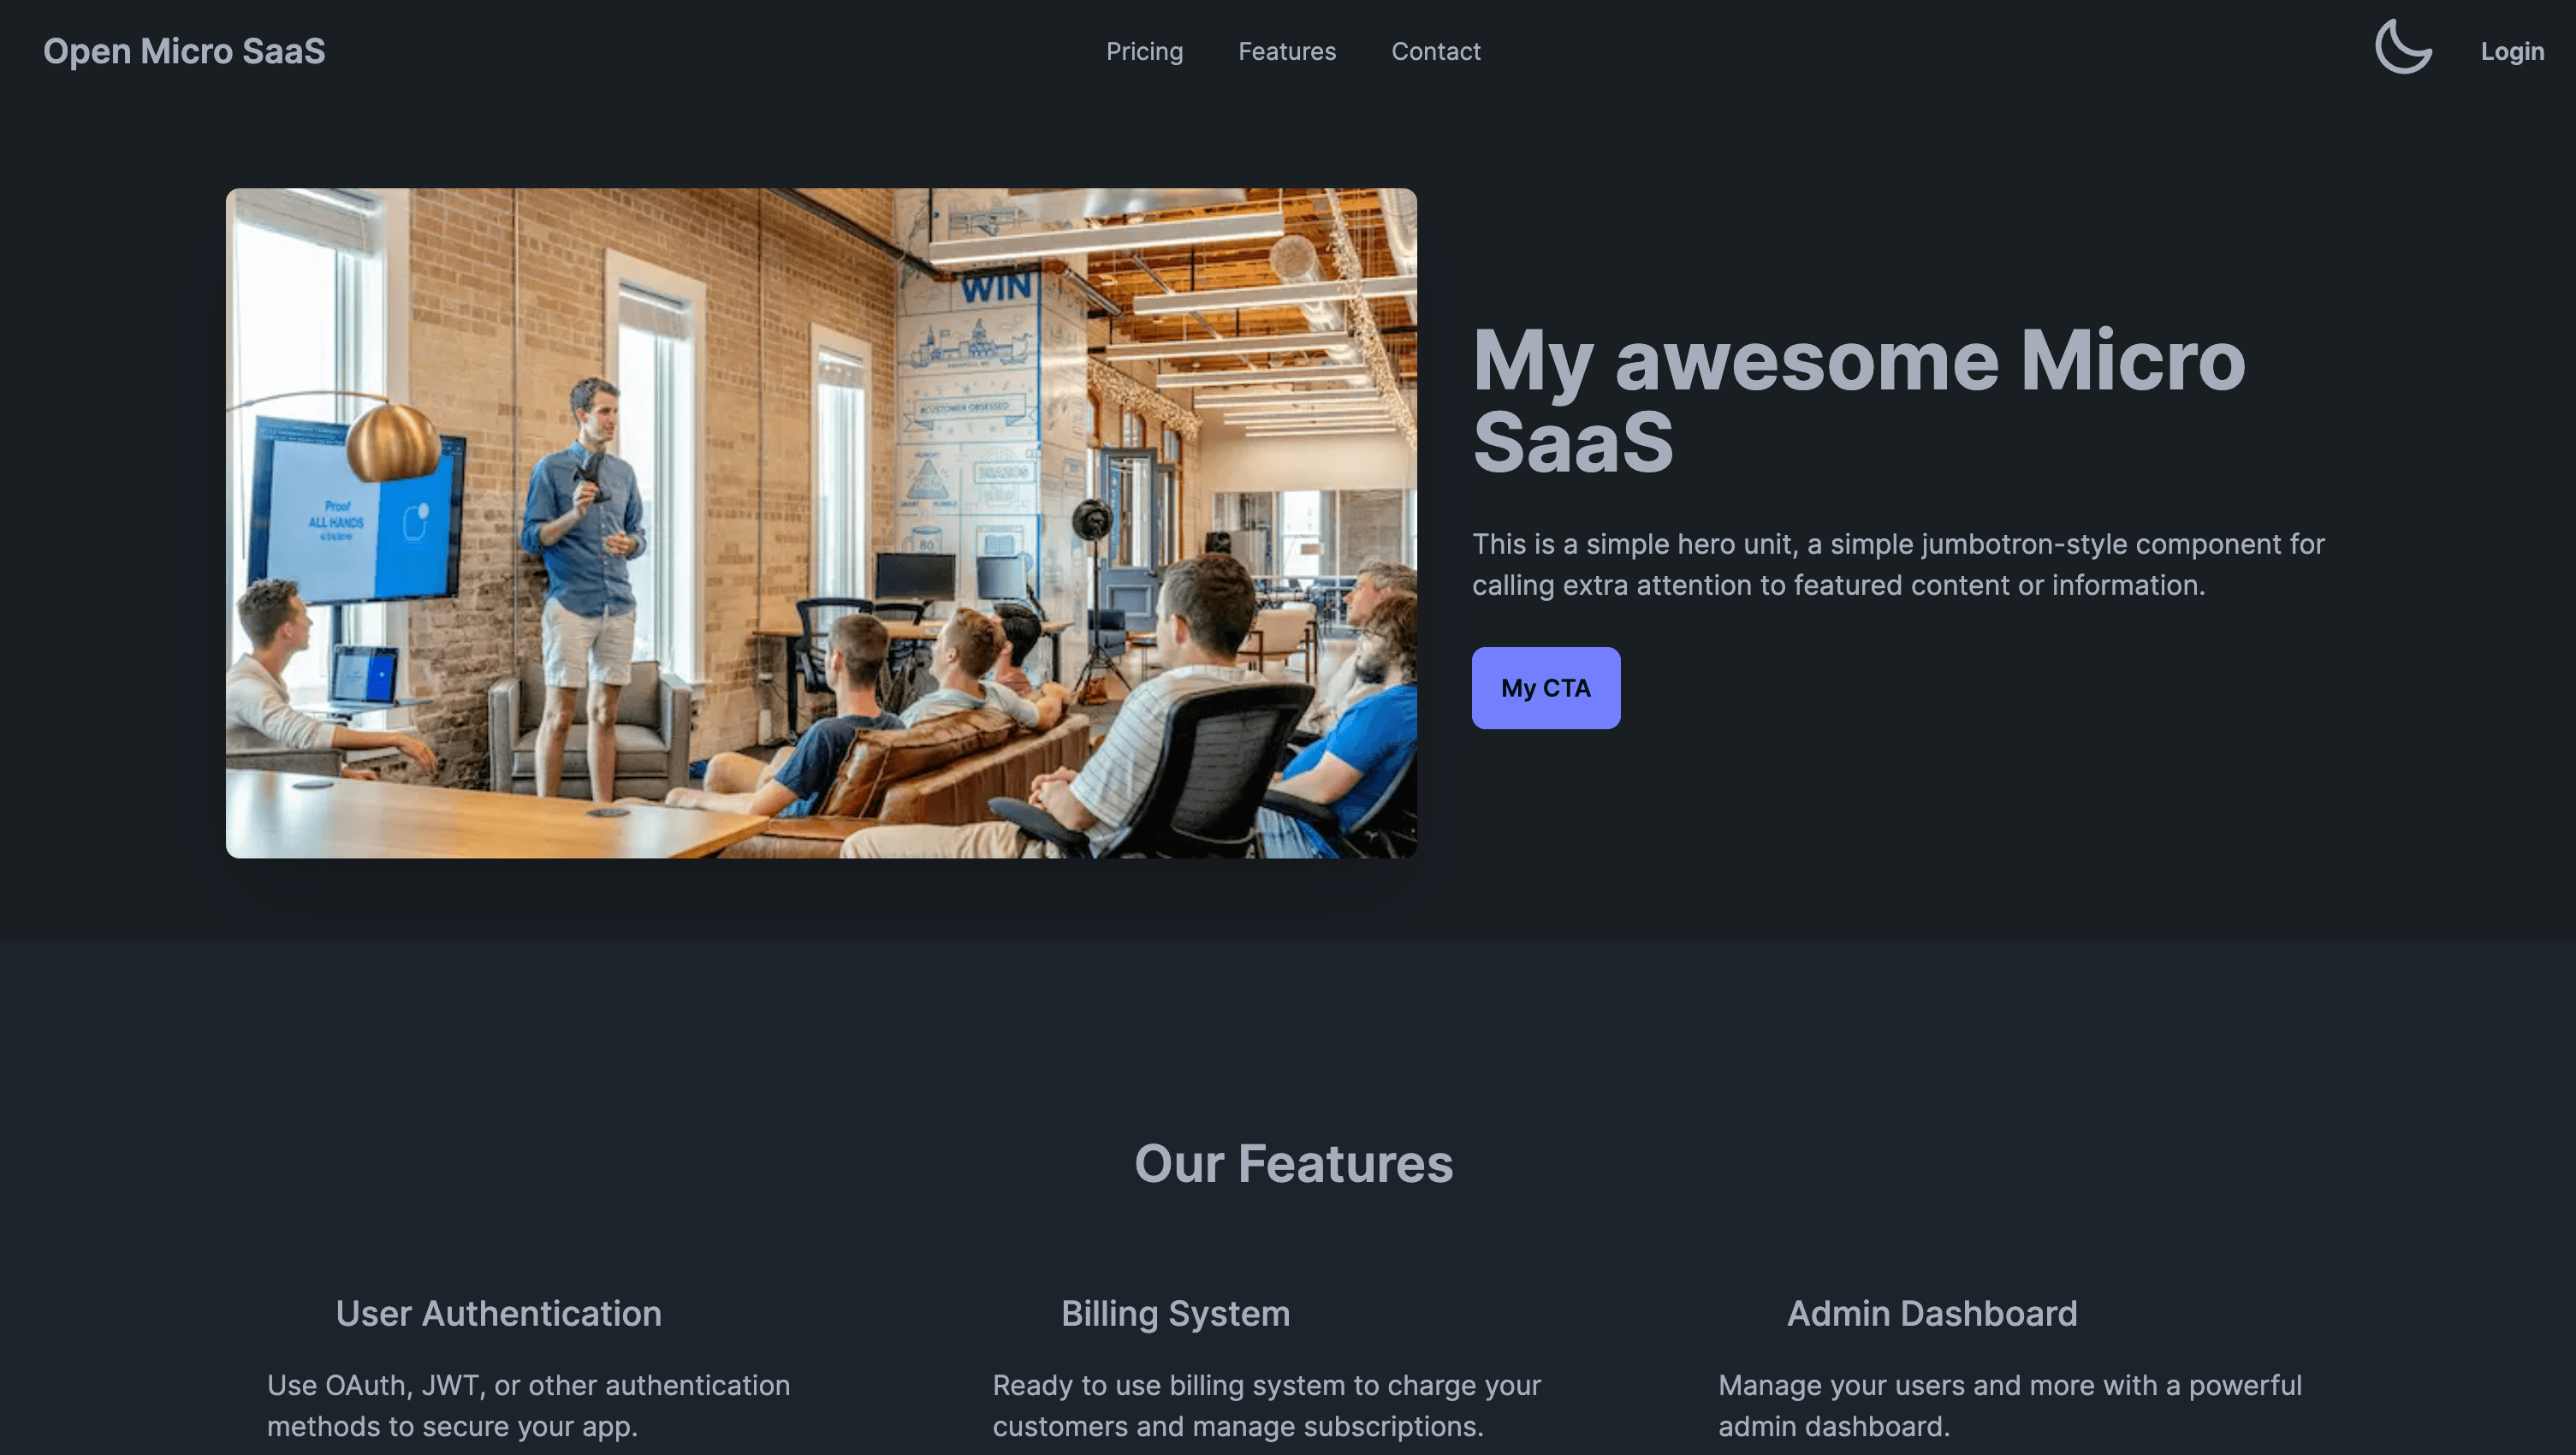Toggle dark mode with the moon icon
This screenshot has height=1455, width=2576.
click(x=2403, y=46)
